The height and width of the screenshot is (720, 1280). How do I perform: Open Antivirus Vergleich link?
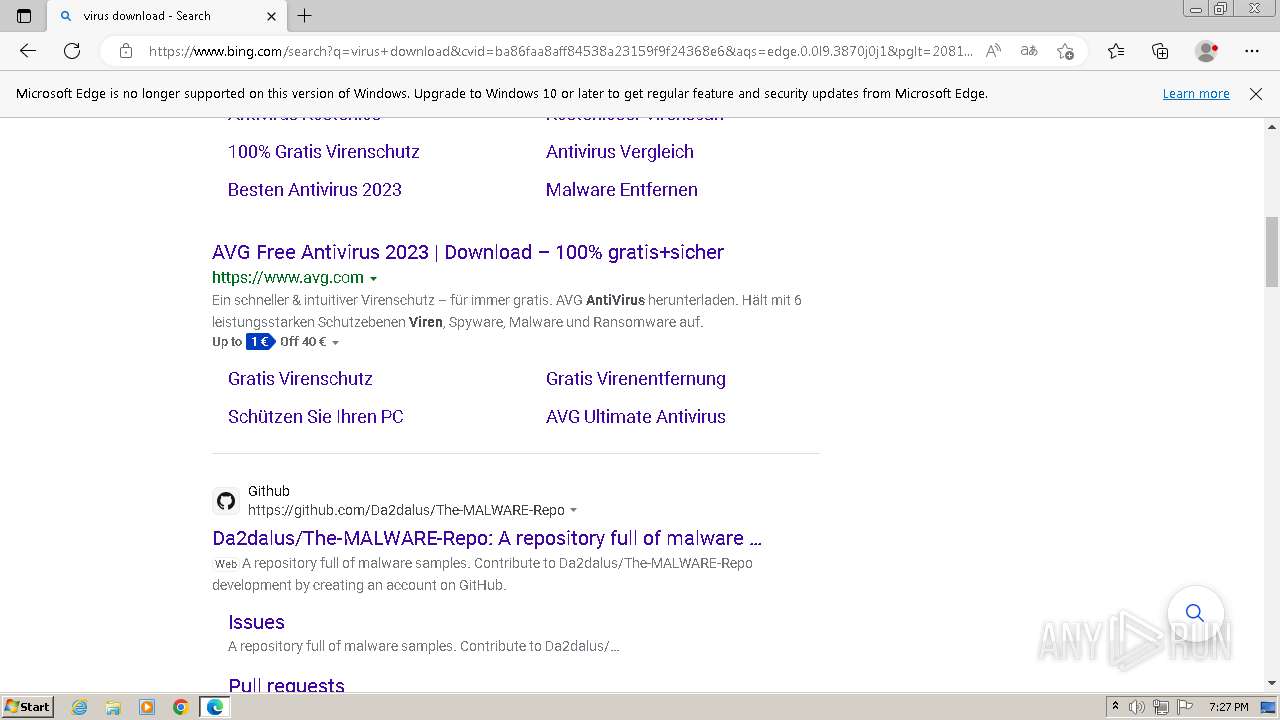[619, 152]
